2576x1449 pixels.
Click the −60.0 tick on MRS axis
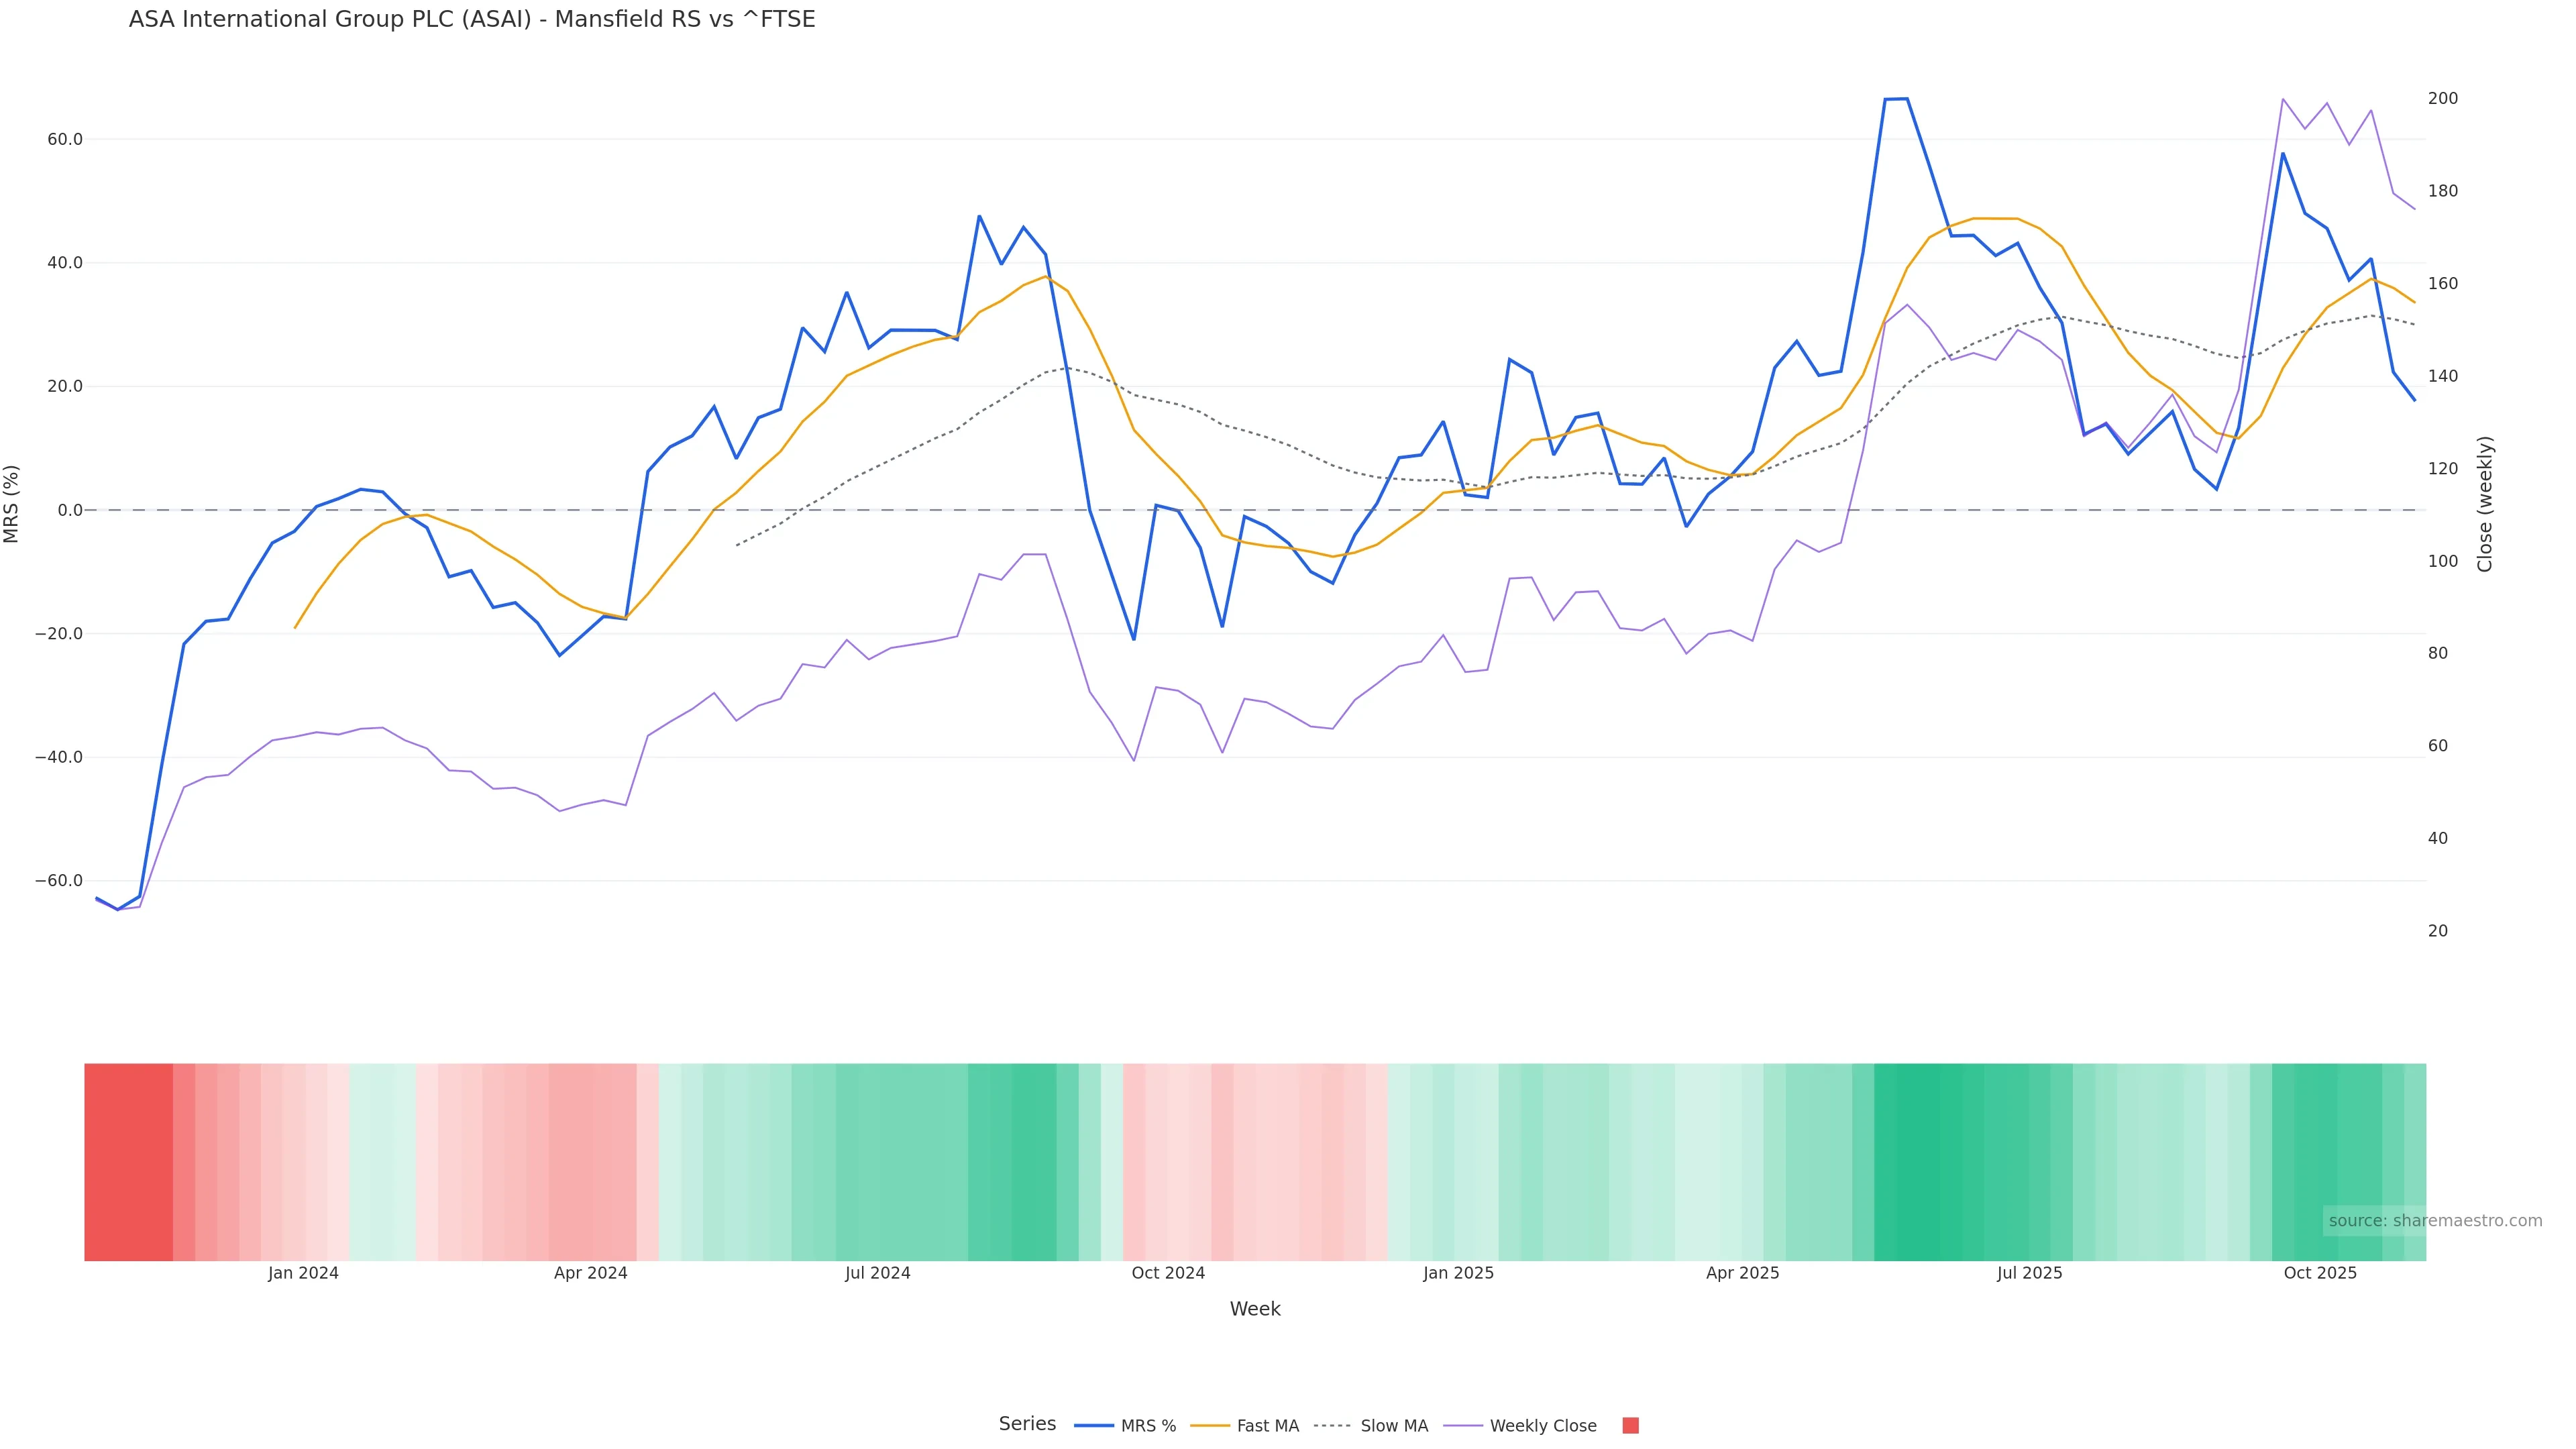tap(59, 881)
